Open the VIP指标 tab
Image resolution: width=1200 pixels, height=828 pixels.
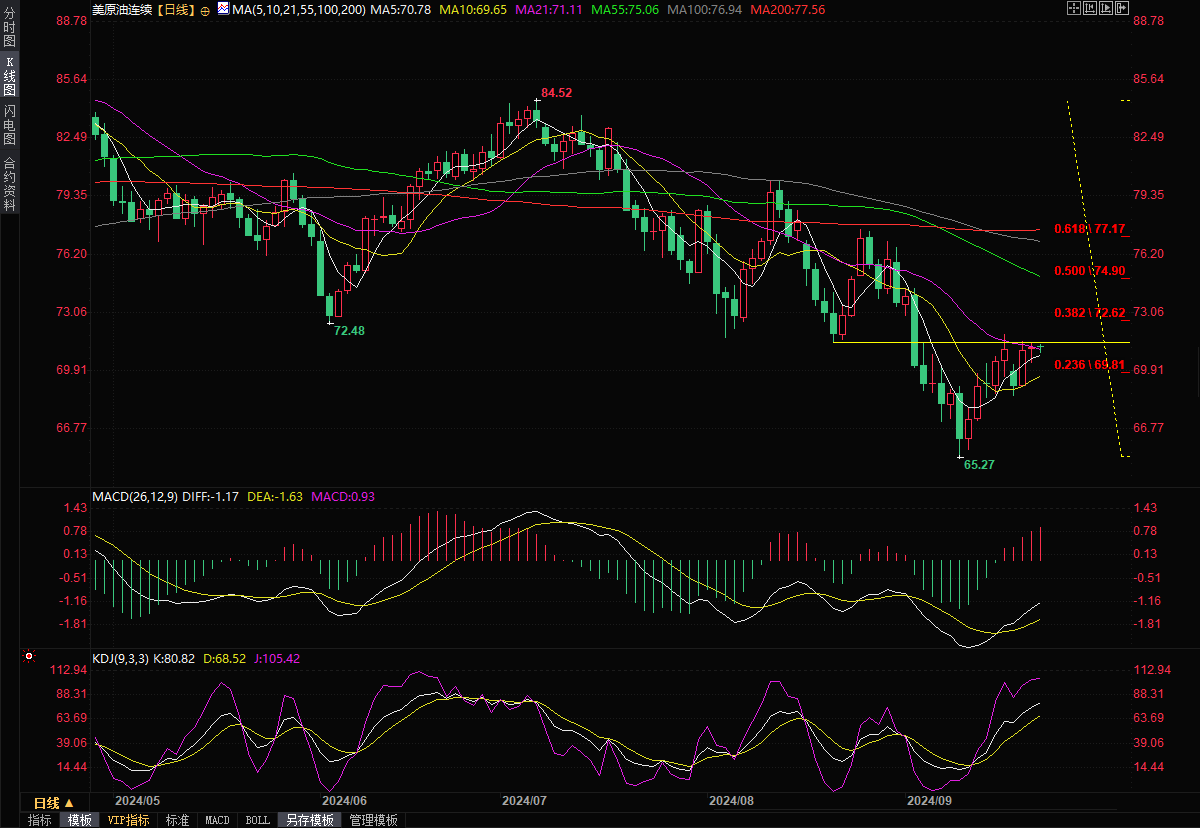[x=129, y=820]
